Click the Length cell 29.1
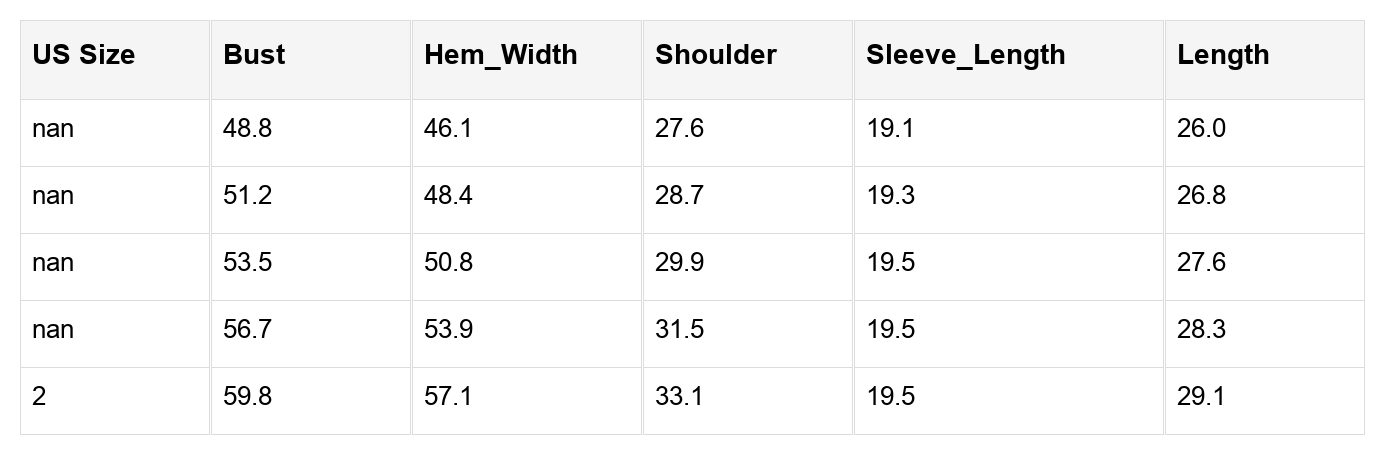 [x=1201, y=397]
